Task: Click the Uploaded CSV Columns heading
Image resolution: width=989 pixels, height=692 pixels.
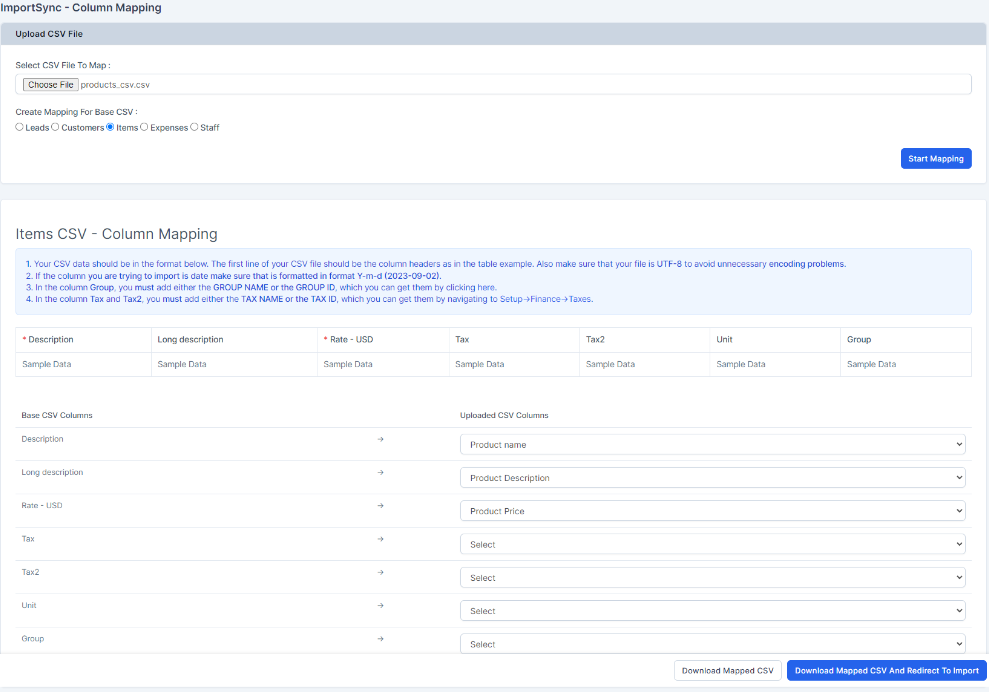Action: (x=504, y=415)
